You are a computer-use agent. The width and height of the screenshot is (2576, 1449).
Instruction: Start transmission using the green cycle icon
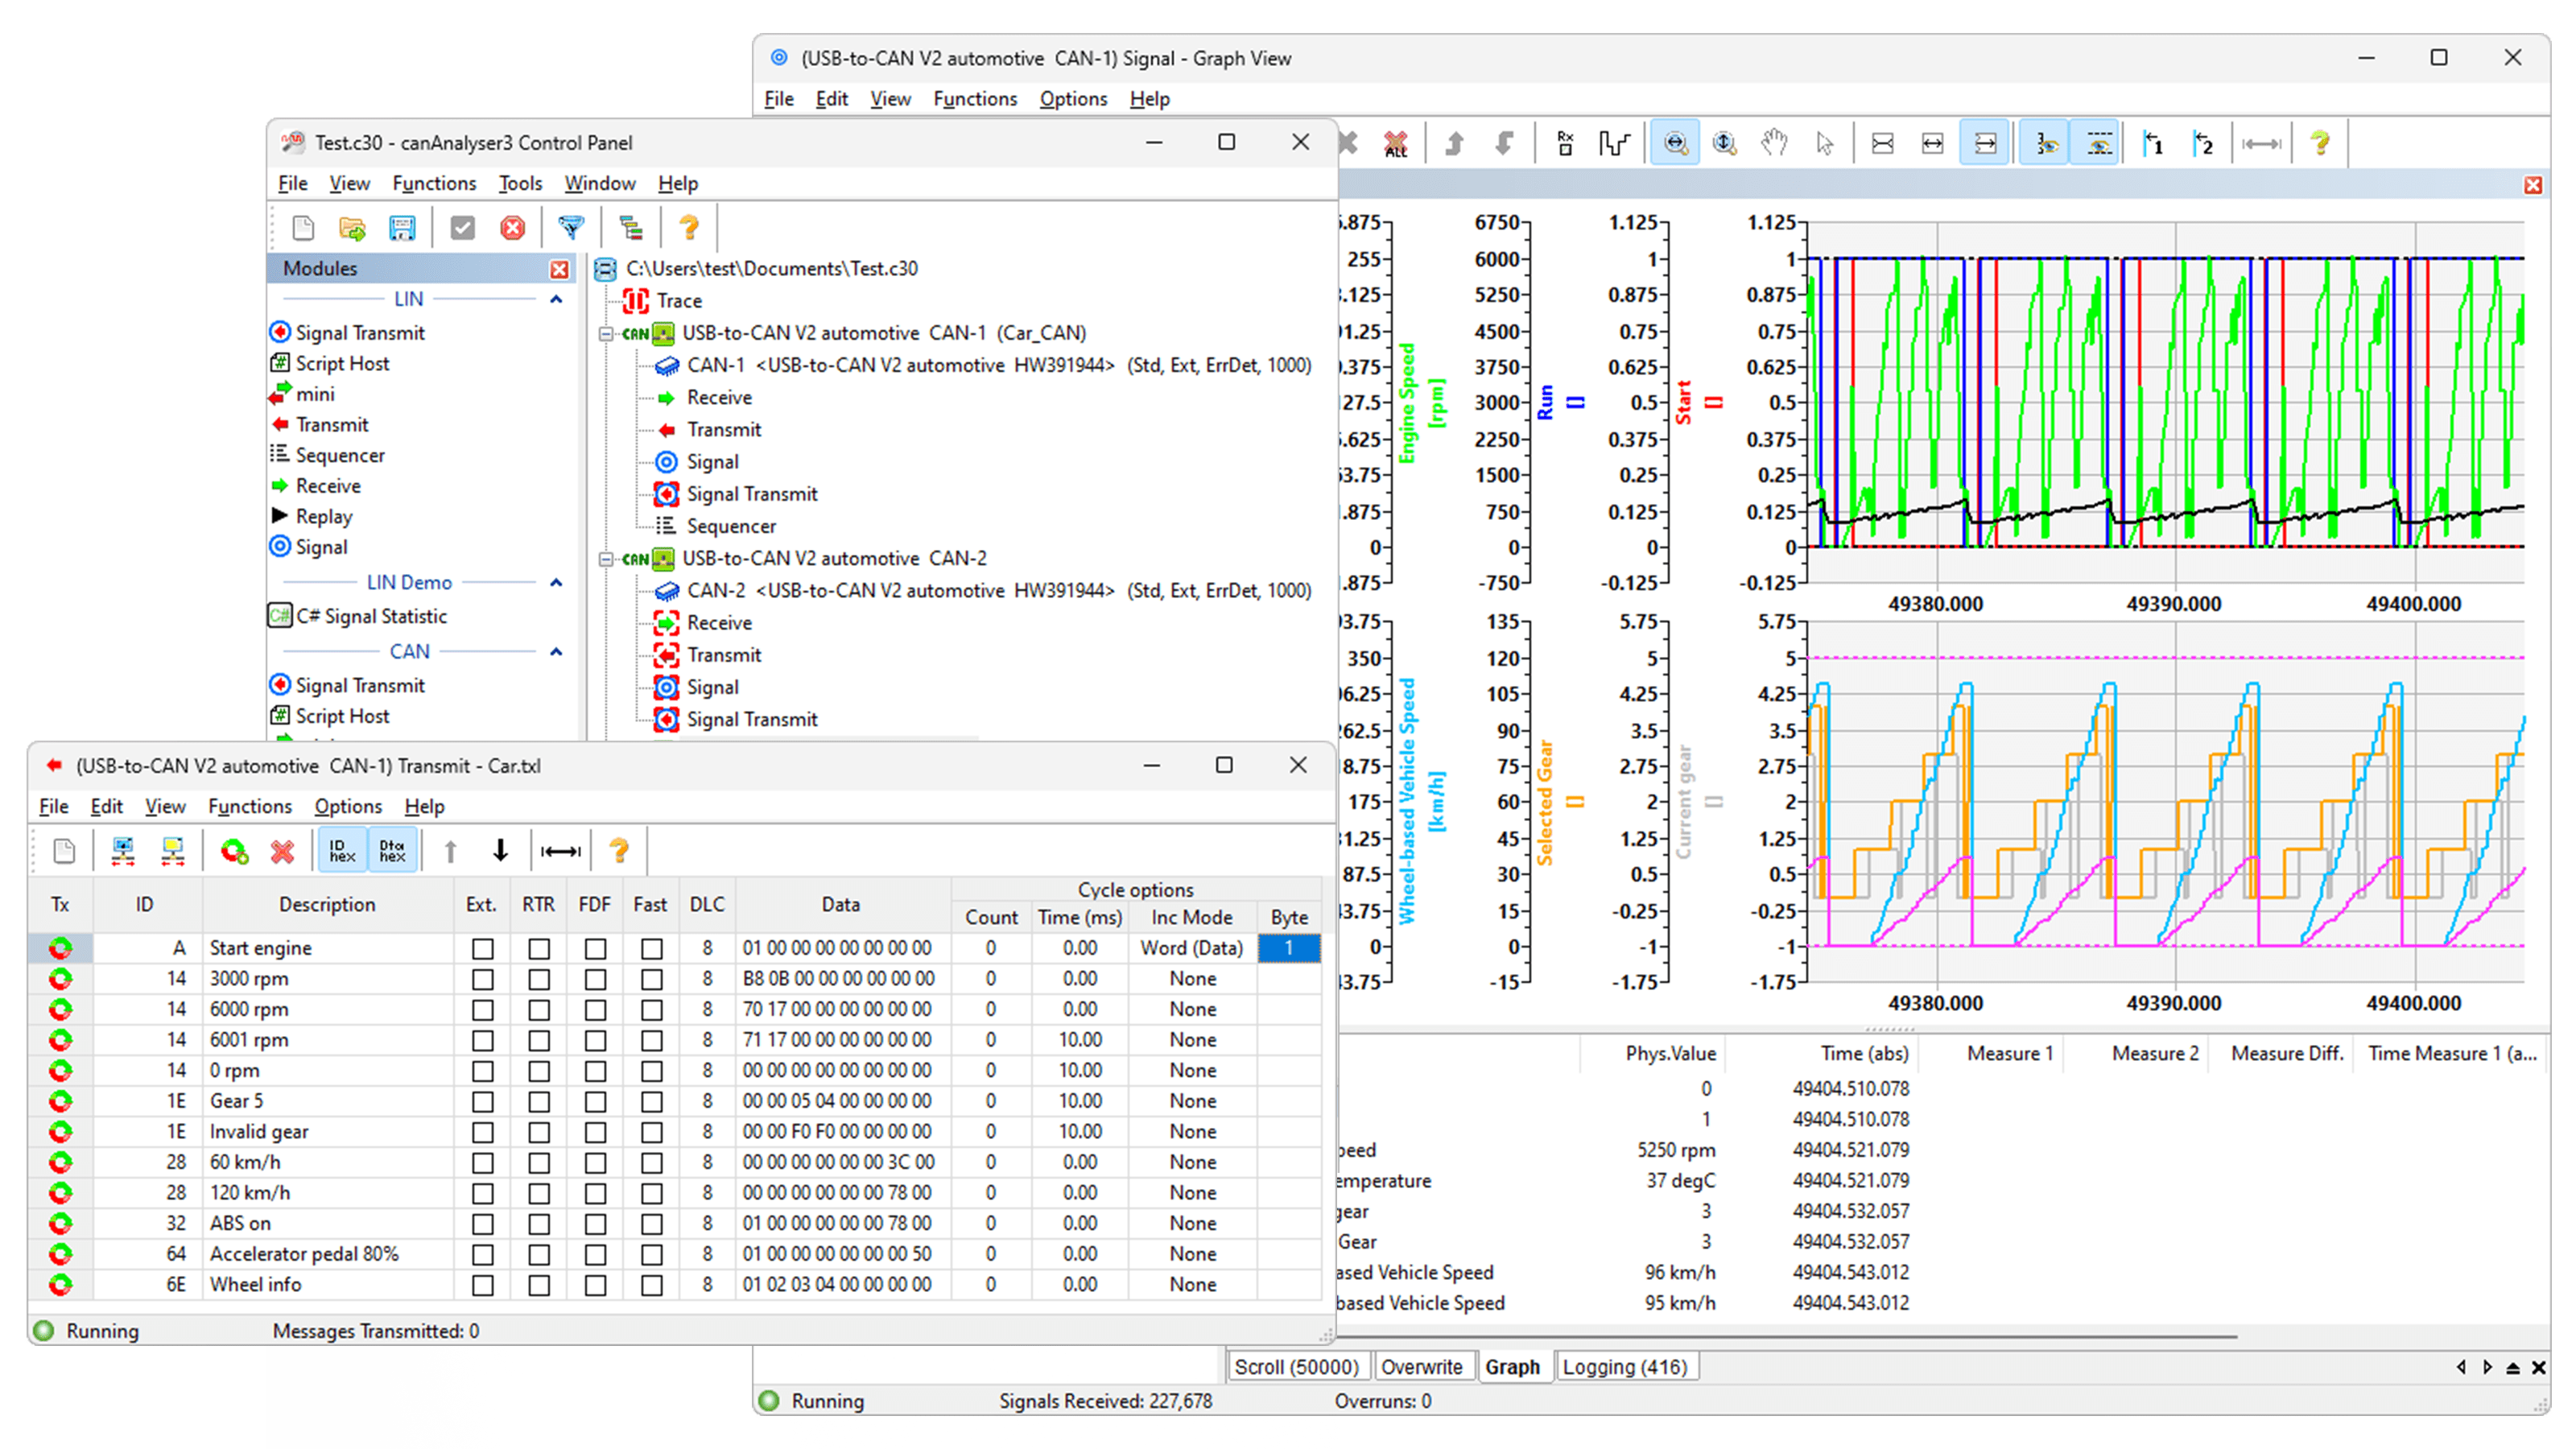pyautogui.click(x=234, y=852)
